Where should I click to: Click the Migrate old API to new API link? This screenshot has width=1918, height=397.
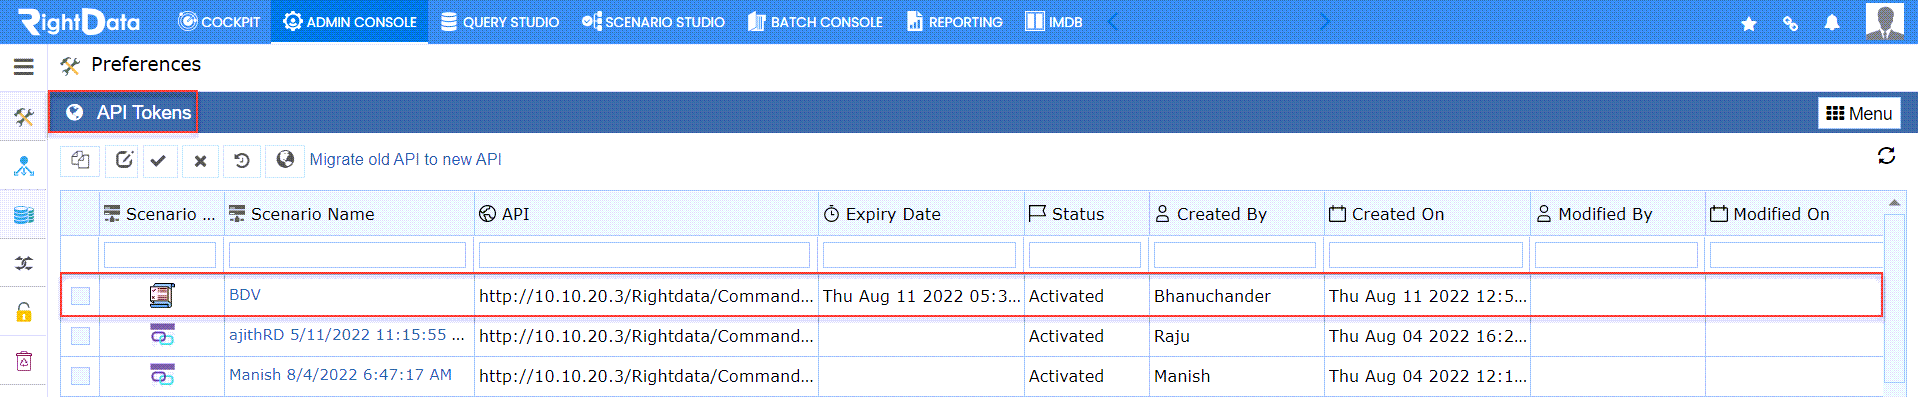click(405, 160)
